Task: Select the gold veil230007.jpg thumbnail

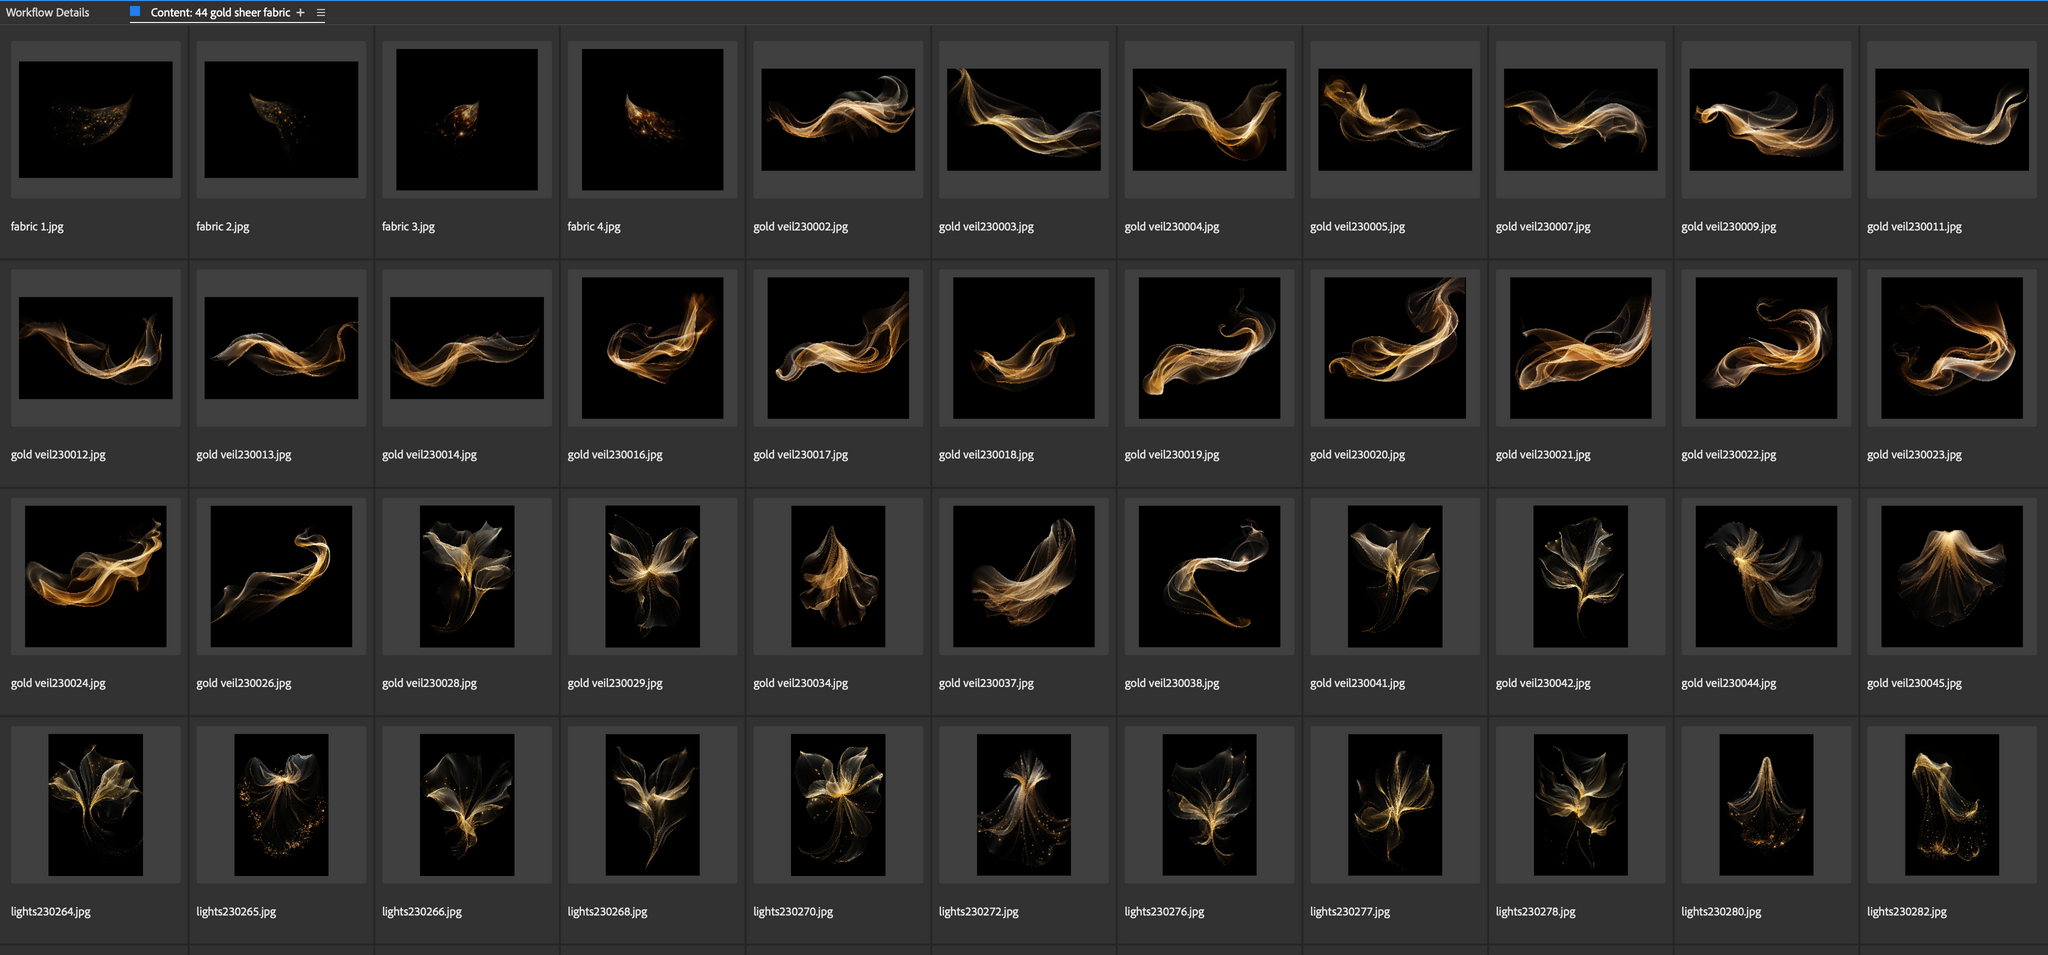Action: click(x=1581, y=120)
